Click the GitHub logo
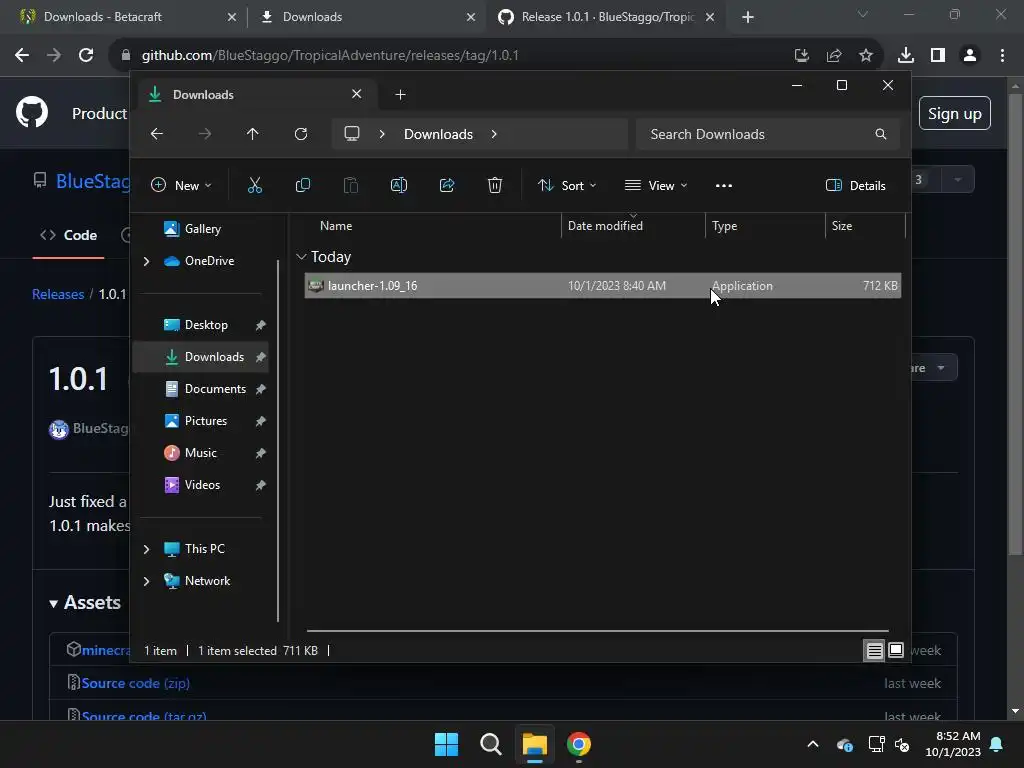The image size is (1024, 768). click(32, 112)
